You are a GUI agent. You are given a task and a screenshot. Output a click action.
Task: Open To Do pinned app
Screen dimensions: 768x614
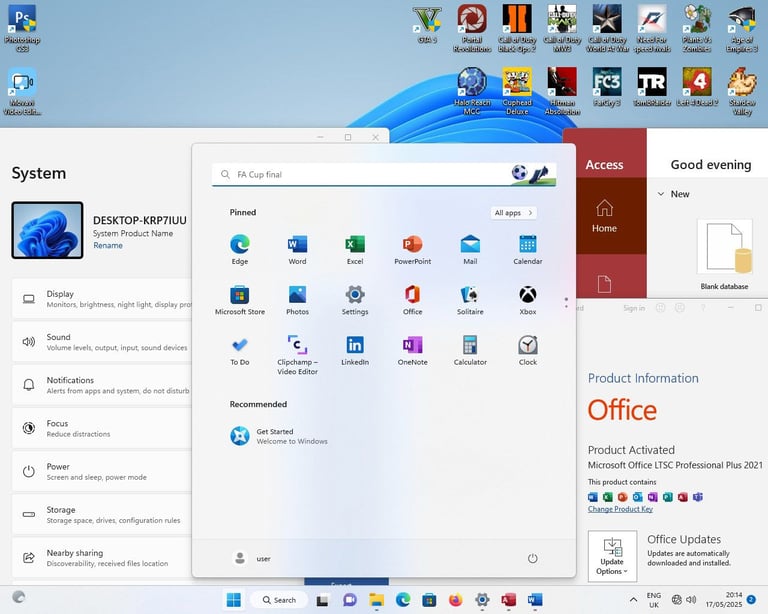(240, 351)
